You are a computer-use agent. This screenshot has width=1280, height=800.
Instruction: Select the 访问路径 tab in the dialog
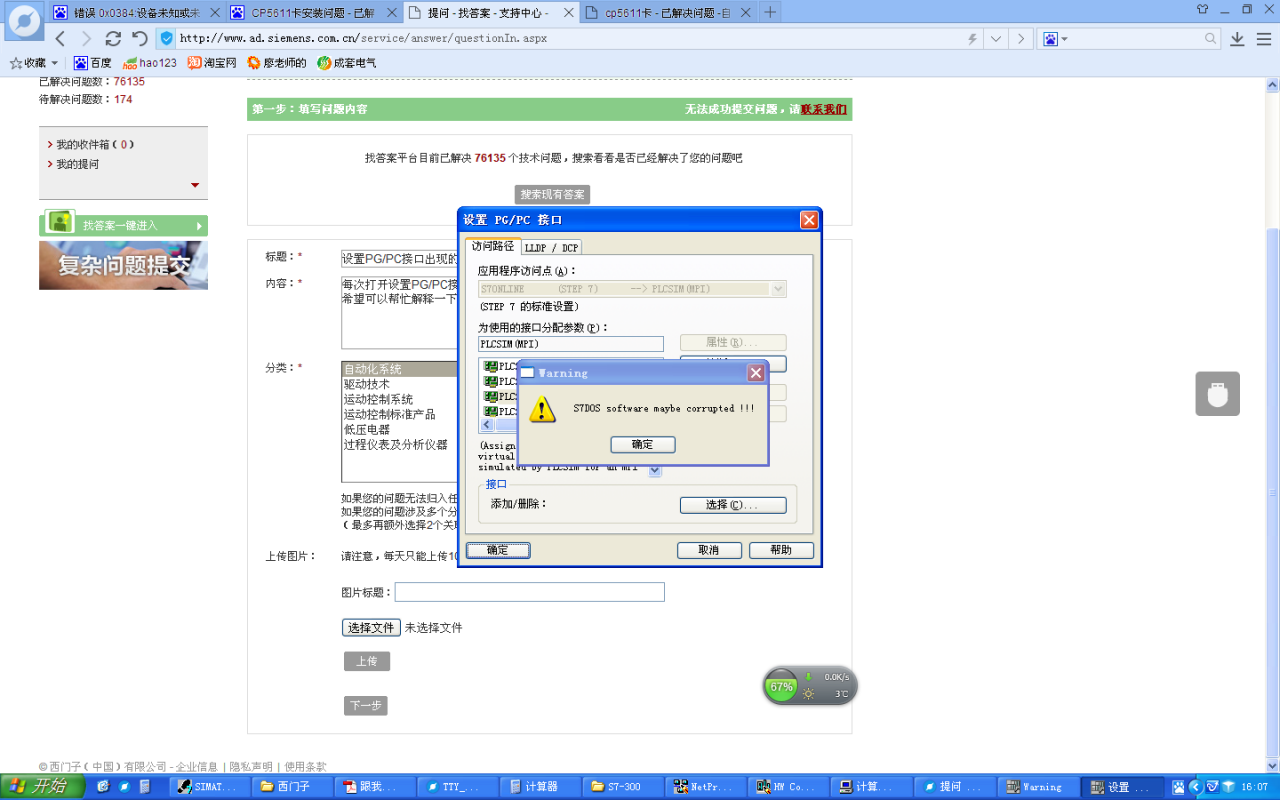click(x=493, y=246)
